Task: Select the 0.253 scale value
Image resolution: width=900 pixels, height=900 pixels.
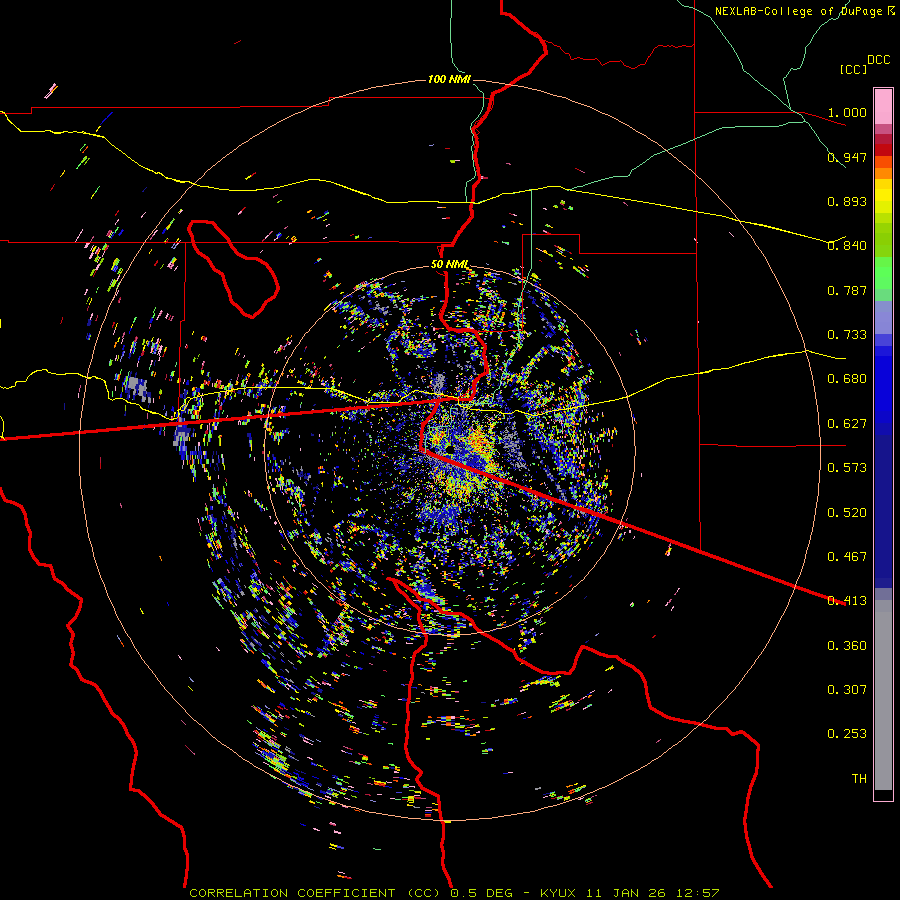Action: (847, 734)
